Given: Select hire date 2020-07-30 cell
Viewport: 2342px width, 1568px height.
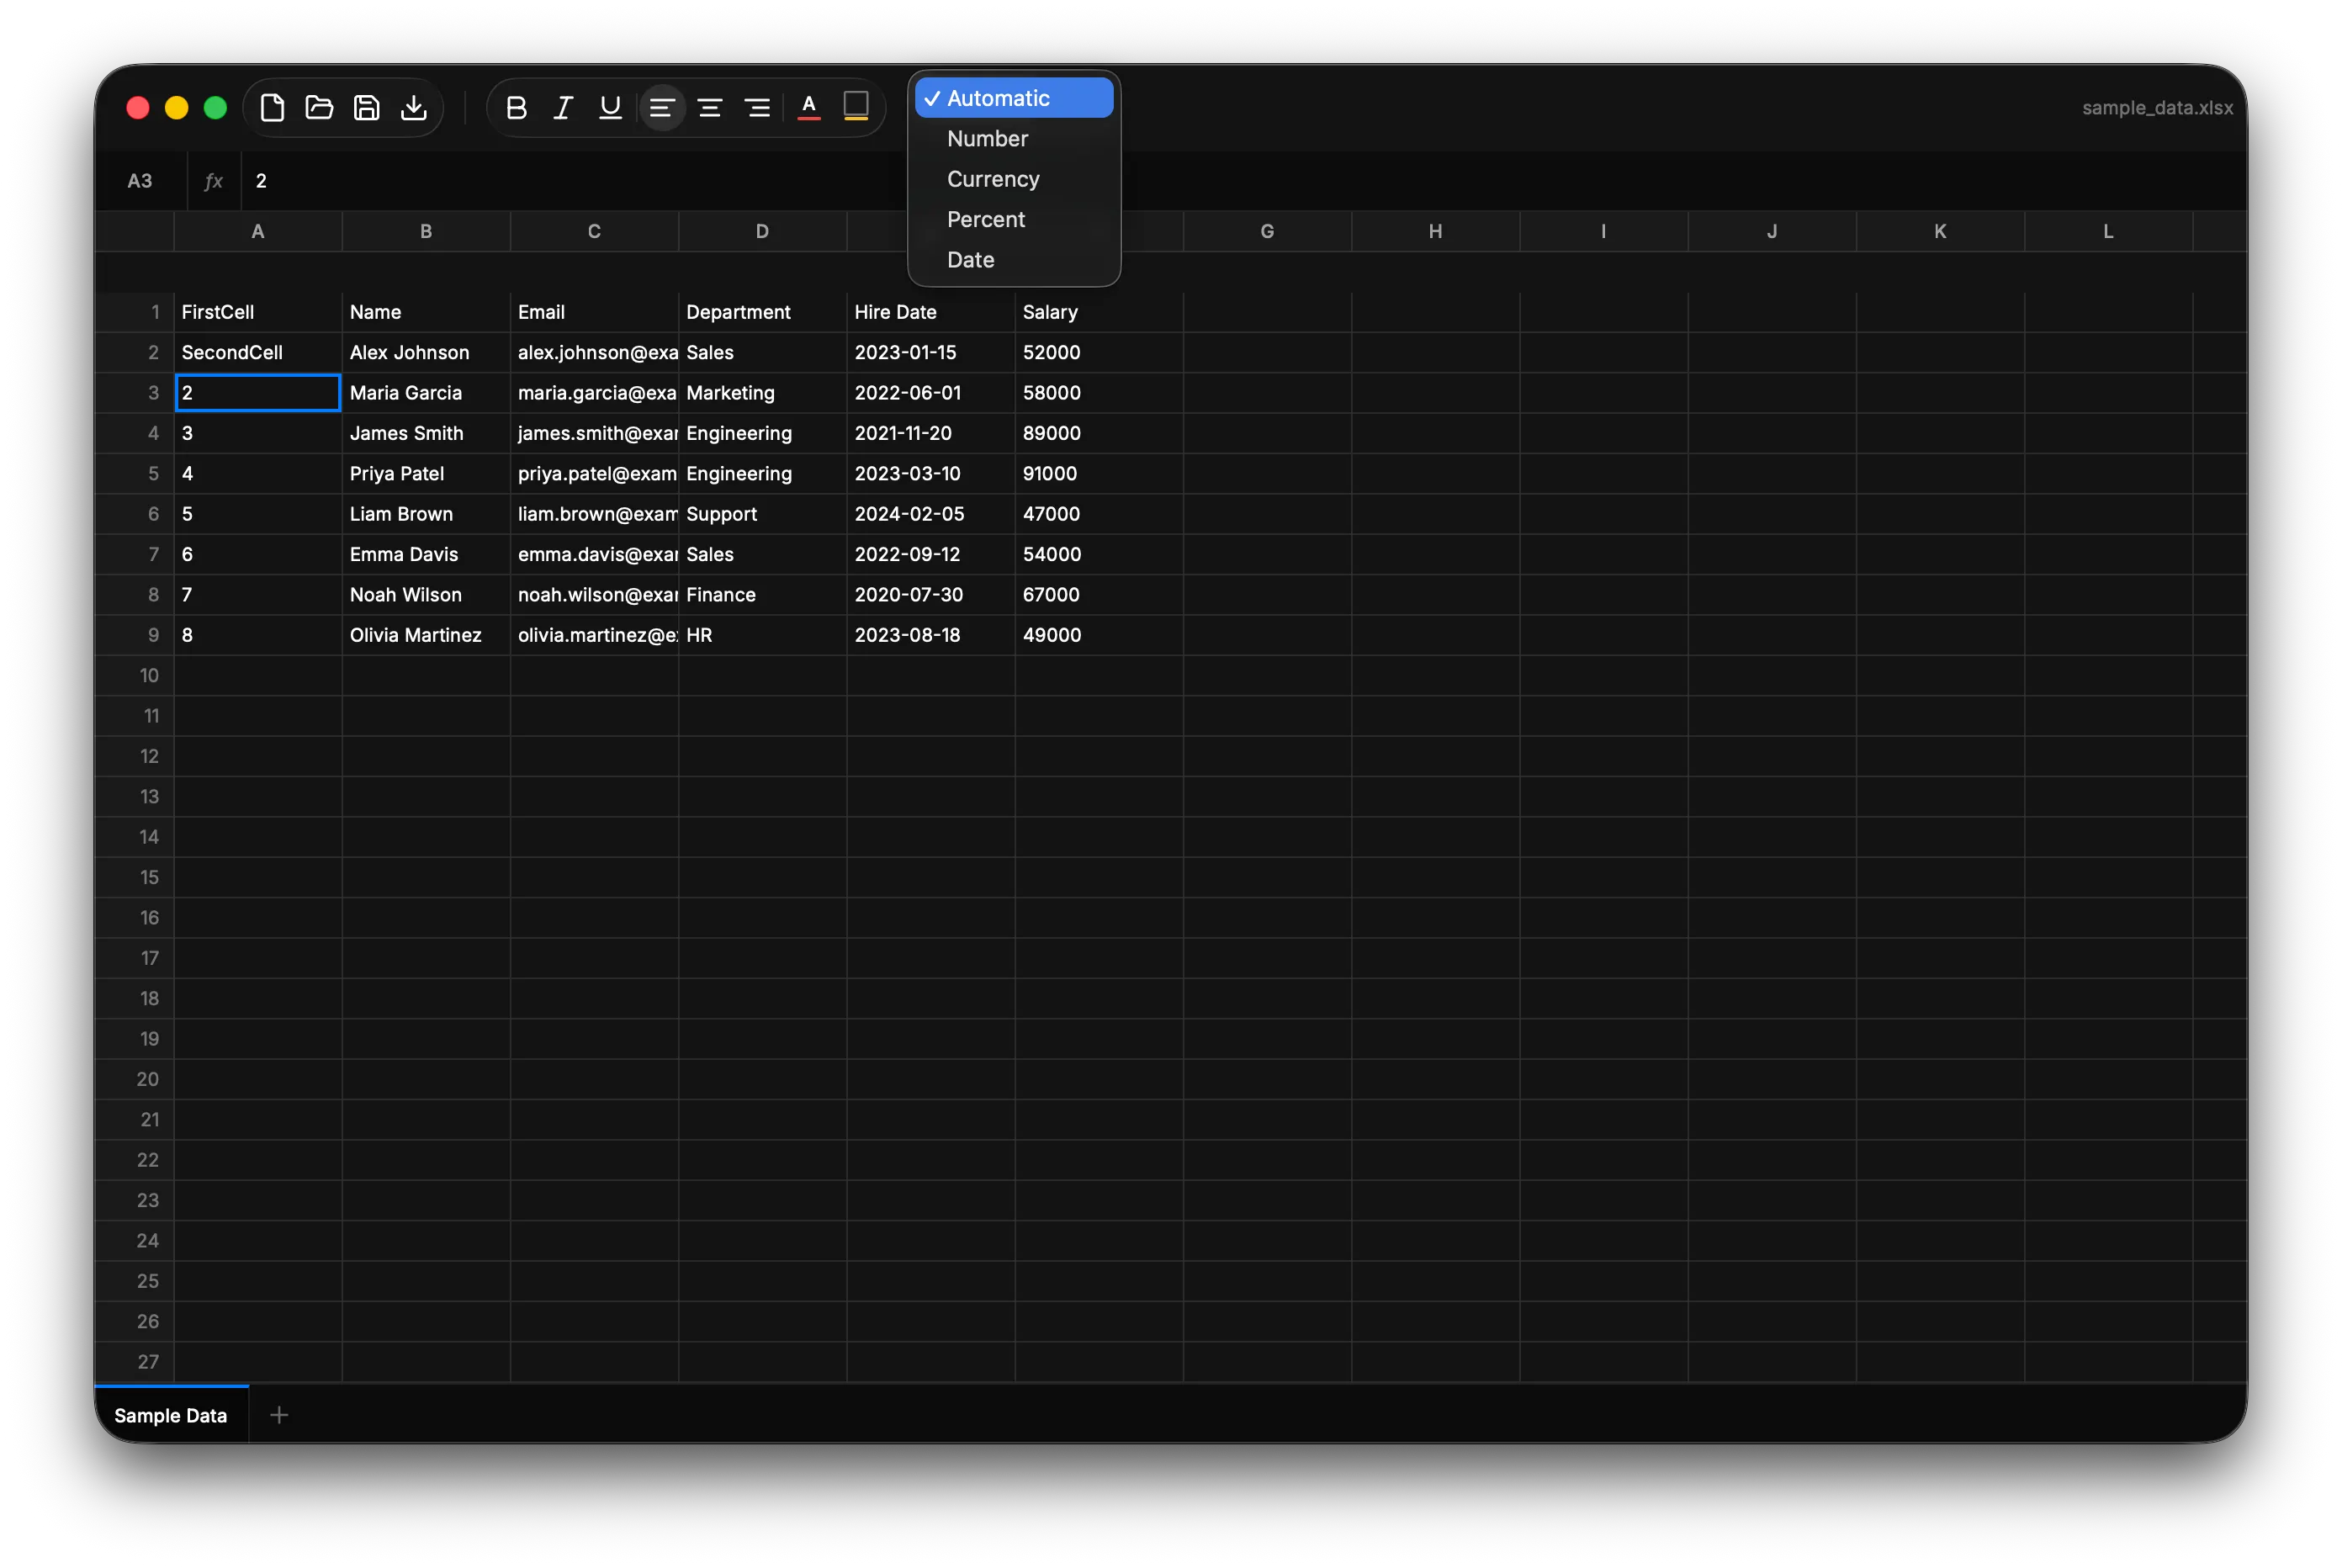Looking at the screenshot, I should [930, 594].
